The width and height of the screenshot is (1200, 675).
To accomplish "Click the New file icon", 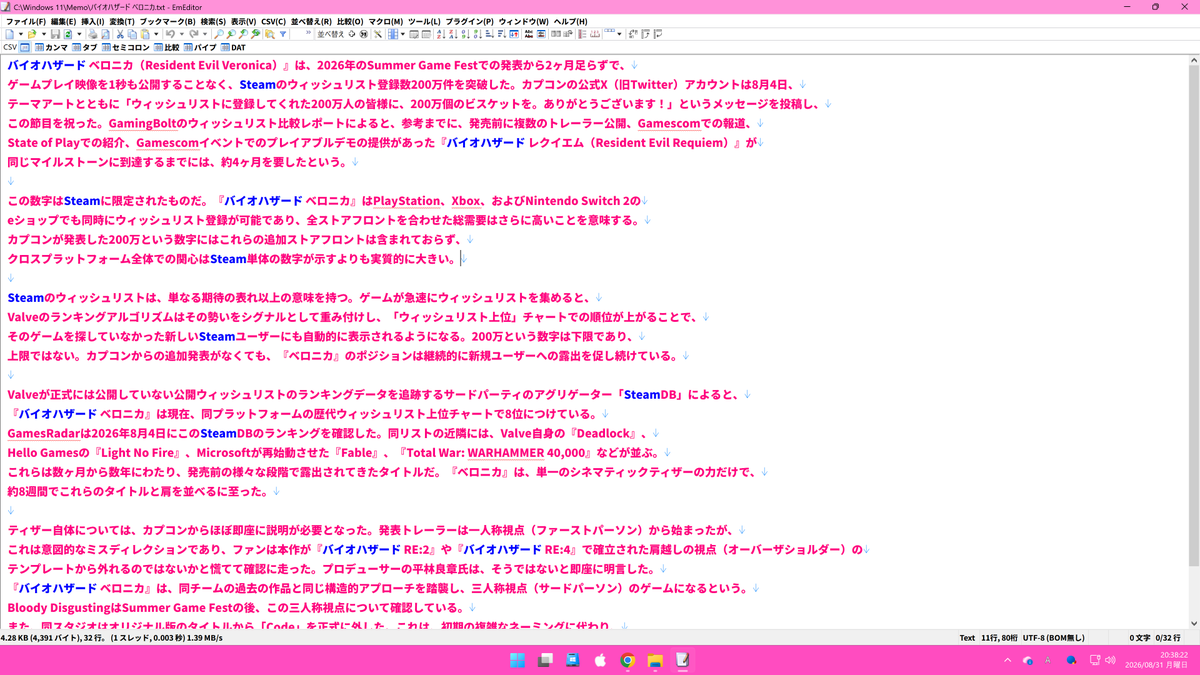I will pyautogui.click(x=11, y=34).
